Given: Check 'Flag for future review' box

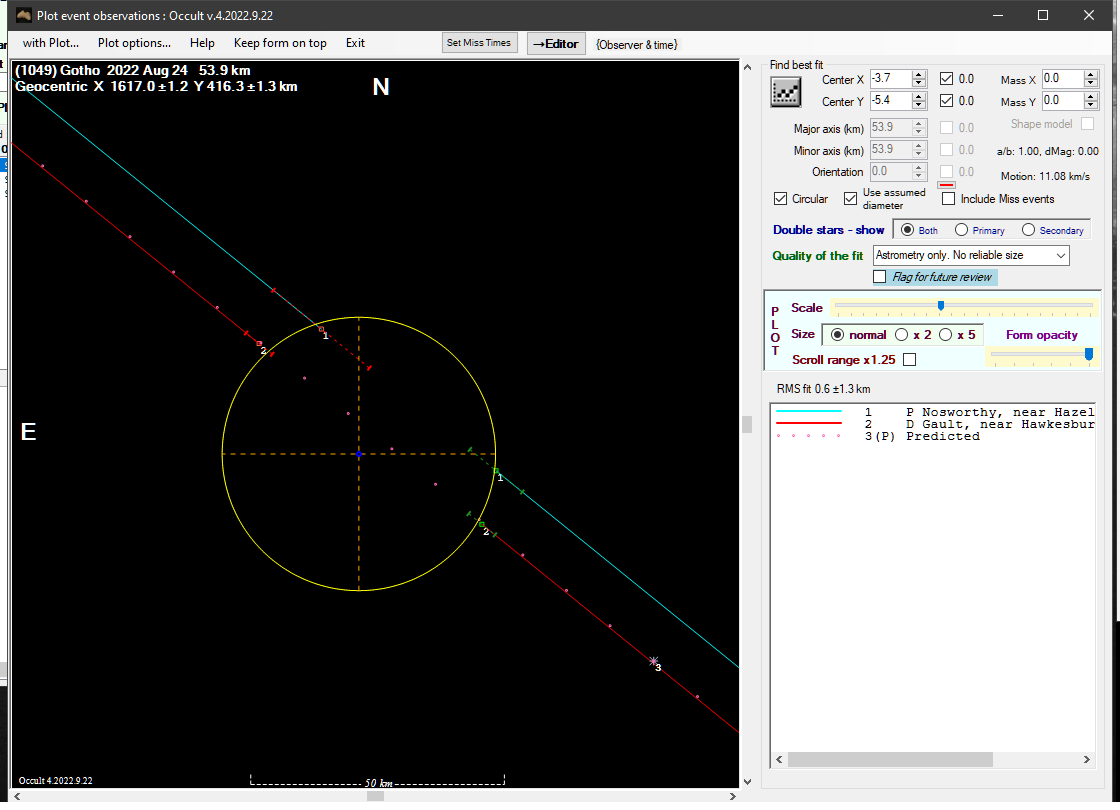Looking at the screenshot, I should (880, 276).
